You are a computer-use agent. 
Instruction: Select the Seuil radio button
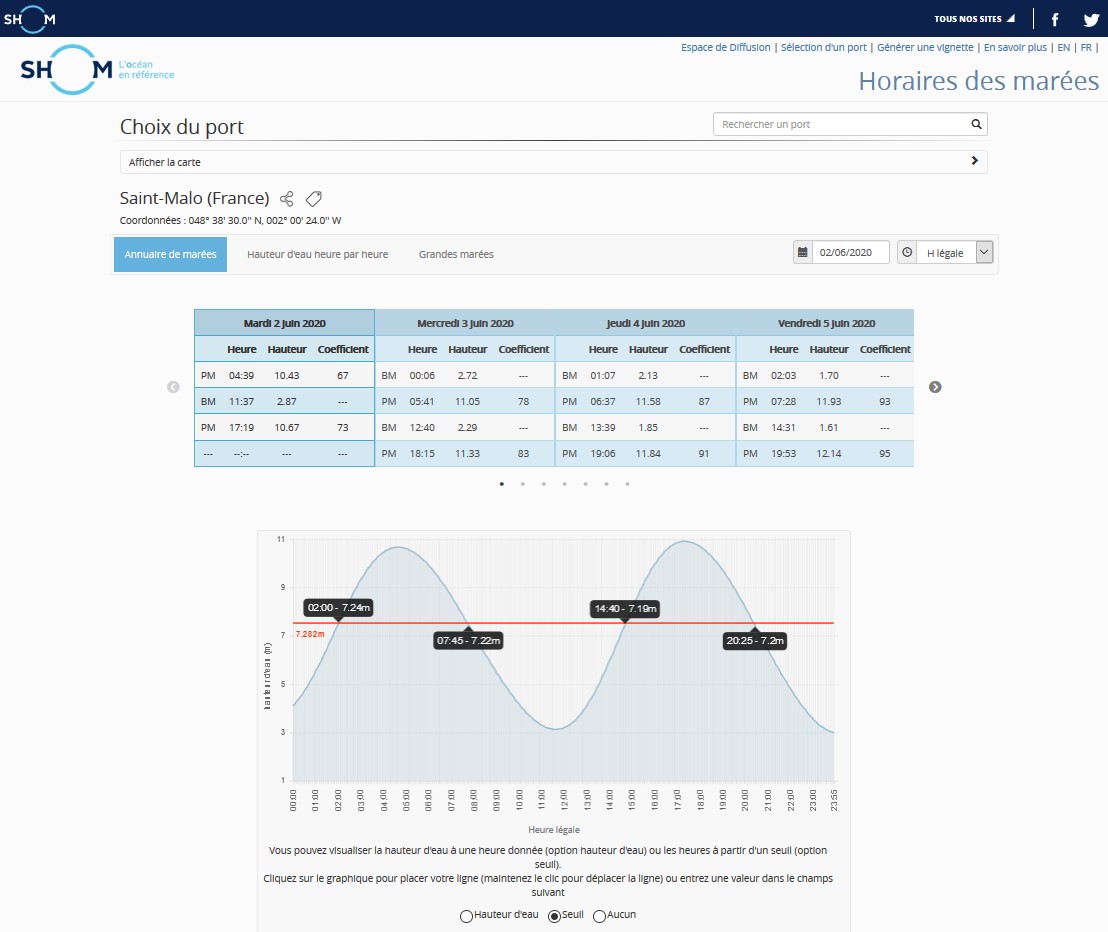(x=554, y=915)
